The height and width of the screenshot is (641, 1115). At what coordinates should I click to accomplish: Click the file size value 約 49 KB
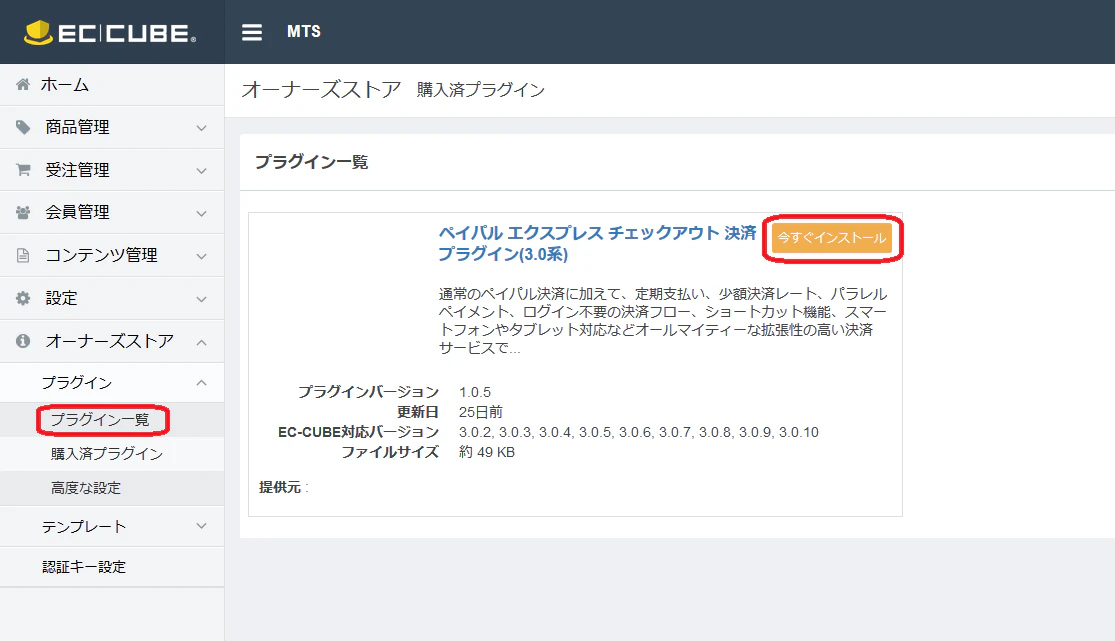[x=486, y=452]
